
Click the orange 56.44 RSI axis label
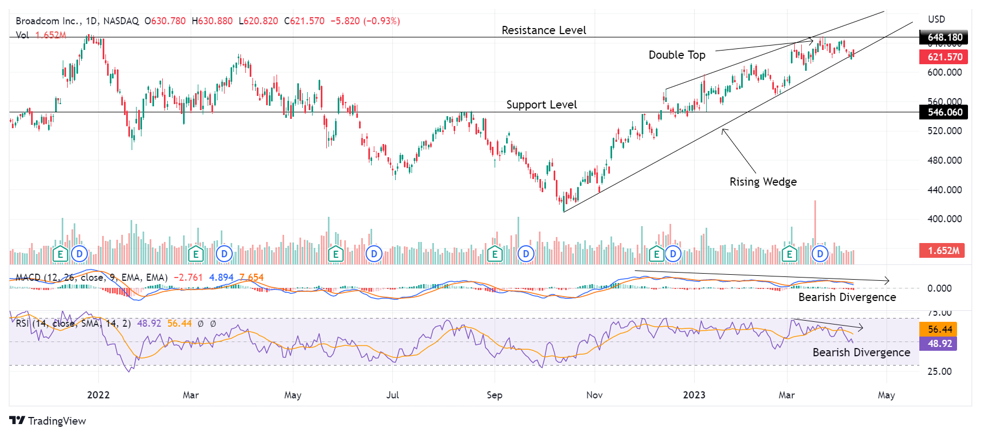point(940,329)
